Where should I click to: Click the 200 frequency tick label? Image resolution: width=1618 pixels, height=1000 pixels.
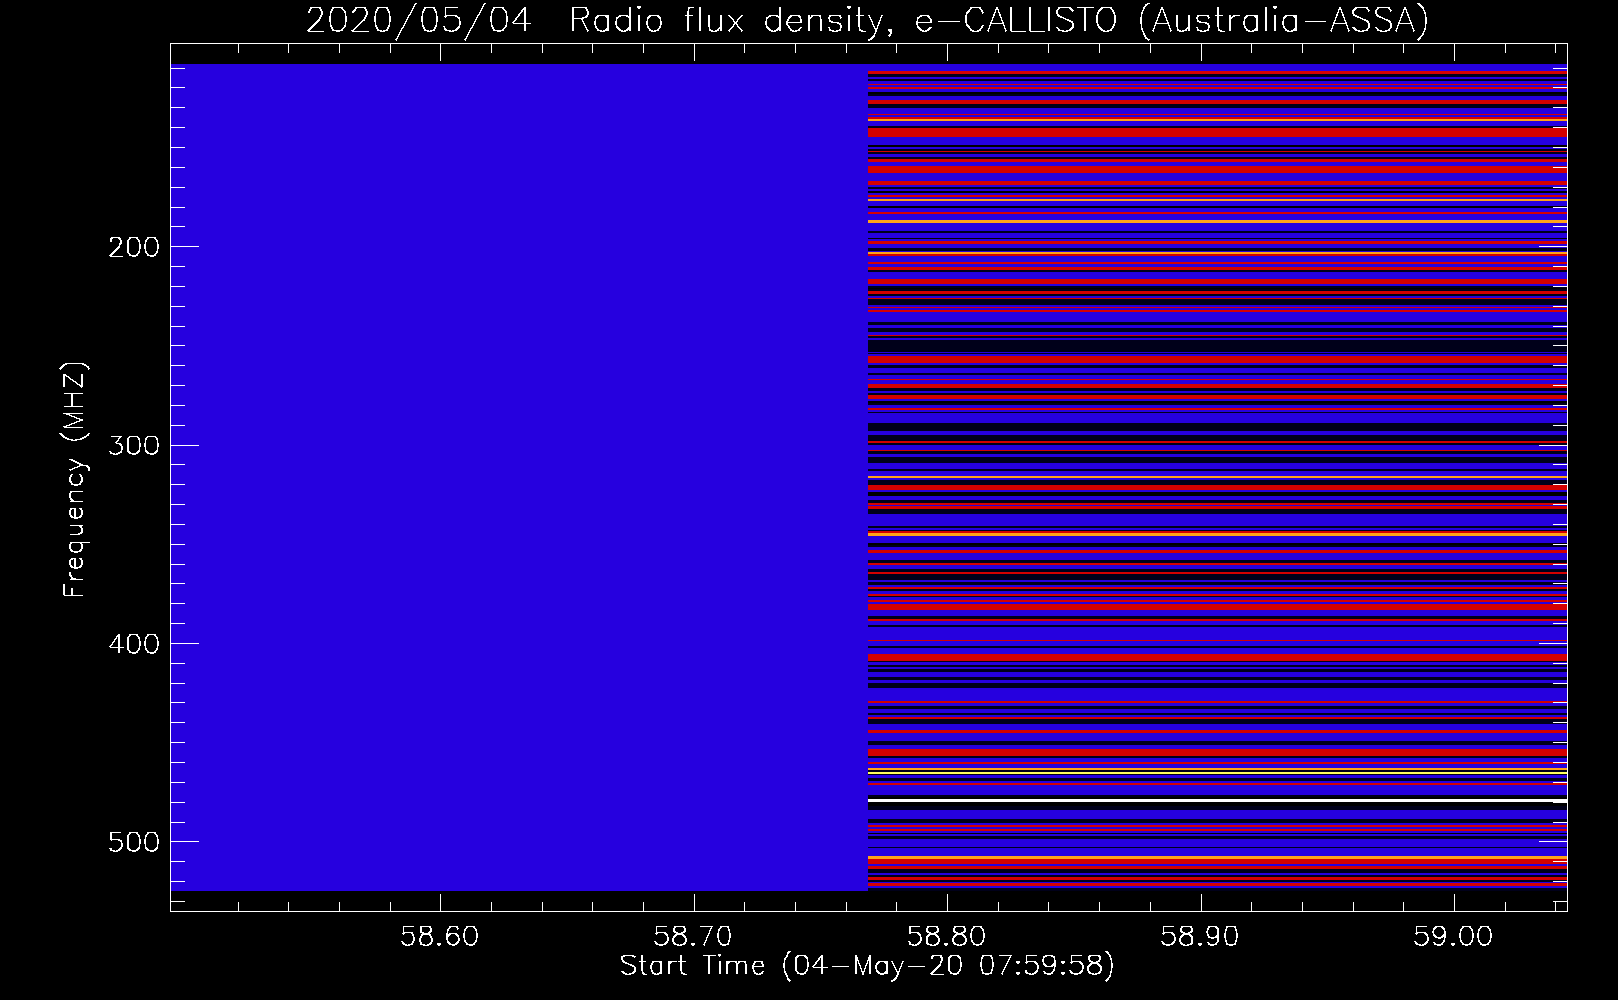[x=134, y=247]
